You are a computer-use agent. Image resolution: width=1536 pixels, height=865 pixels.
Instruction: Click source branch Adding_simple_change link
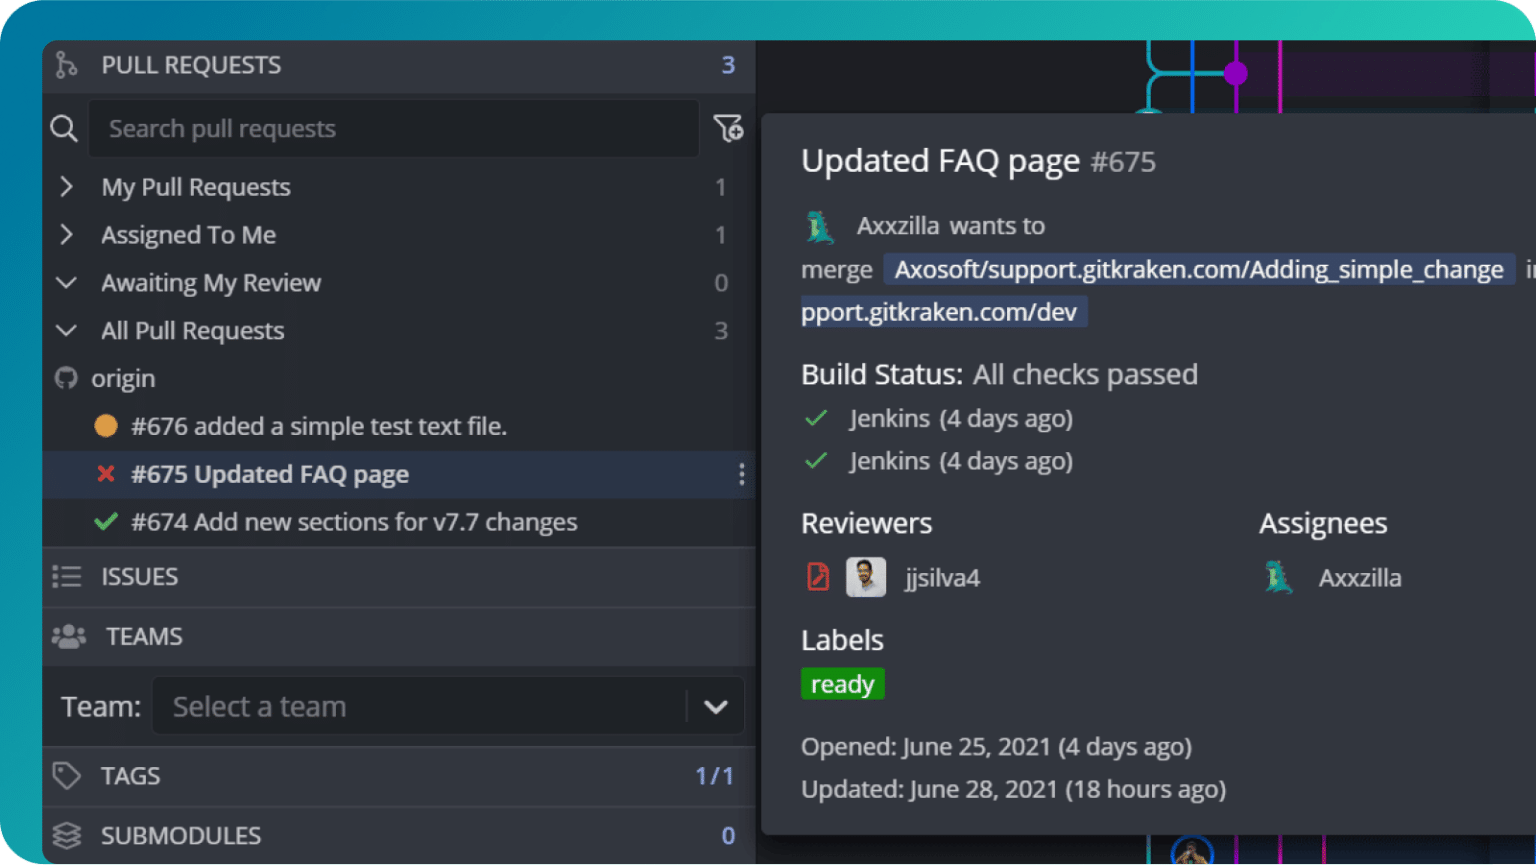[x=1199, y=269]
